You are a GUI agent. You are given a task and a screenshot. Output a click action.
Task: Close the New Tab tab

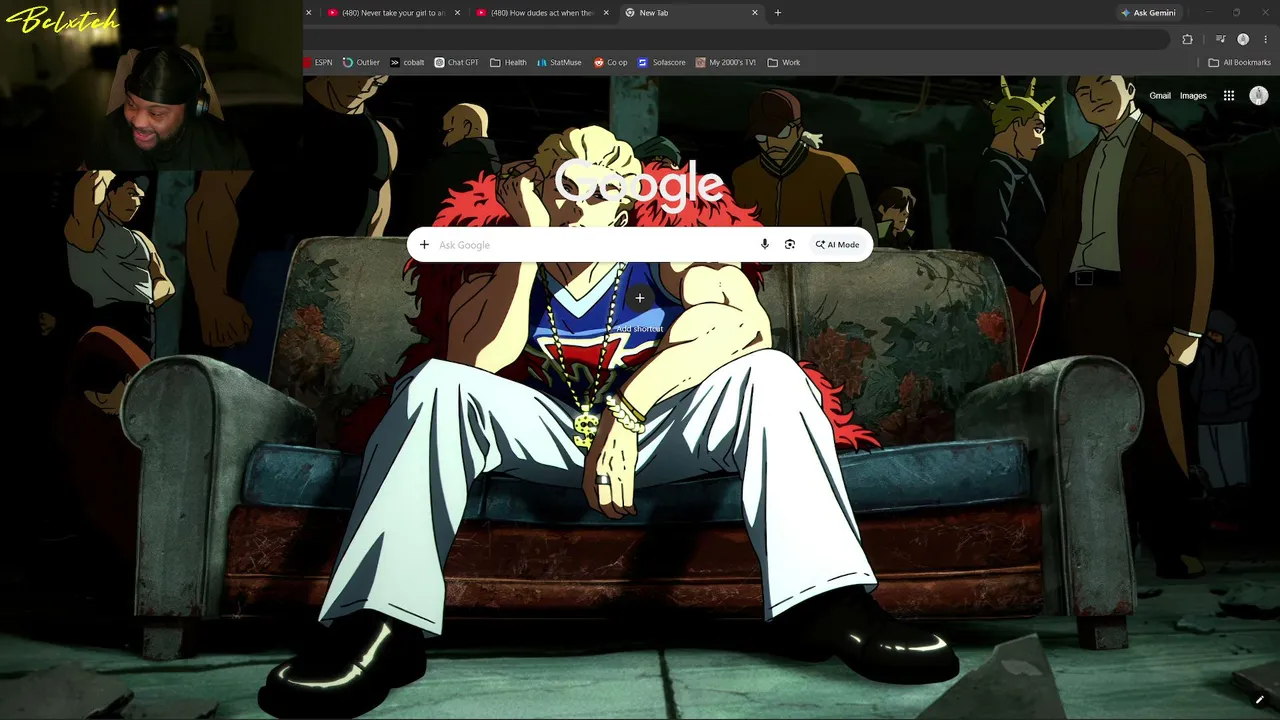755,13
